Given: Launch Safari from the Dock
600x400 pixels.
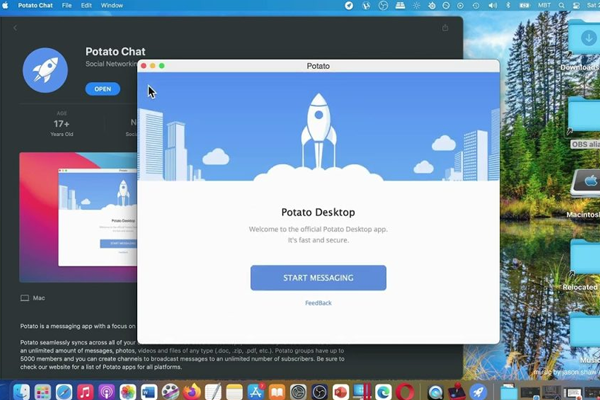Looking at the screenshot, I should point(63,391).
